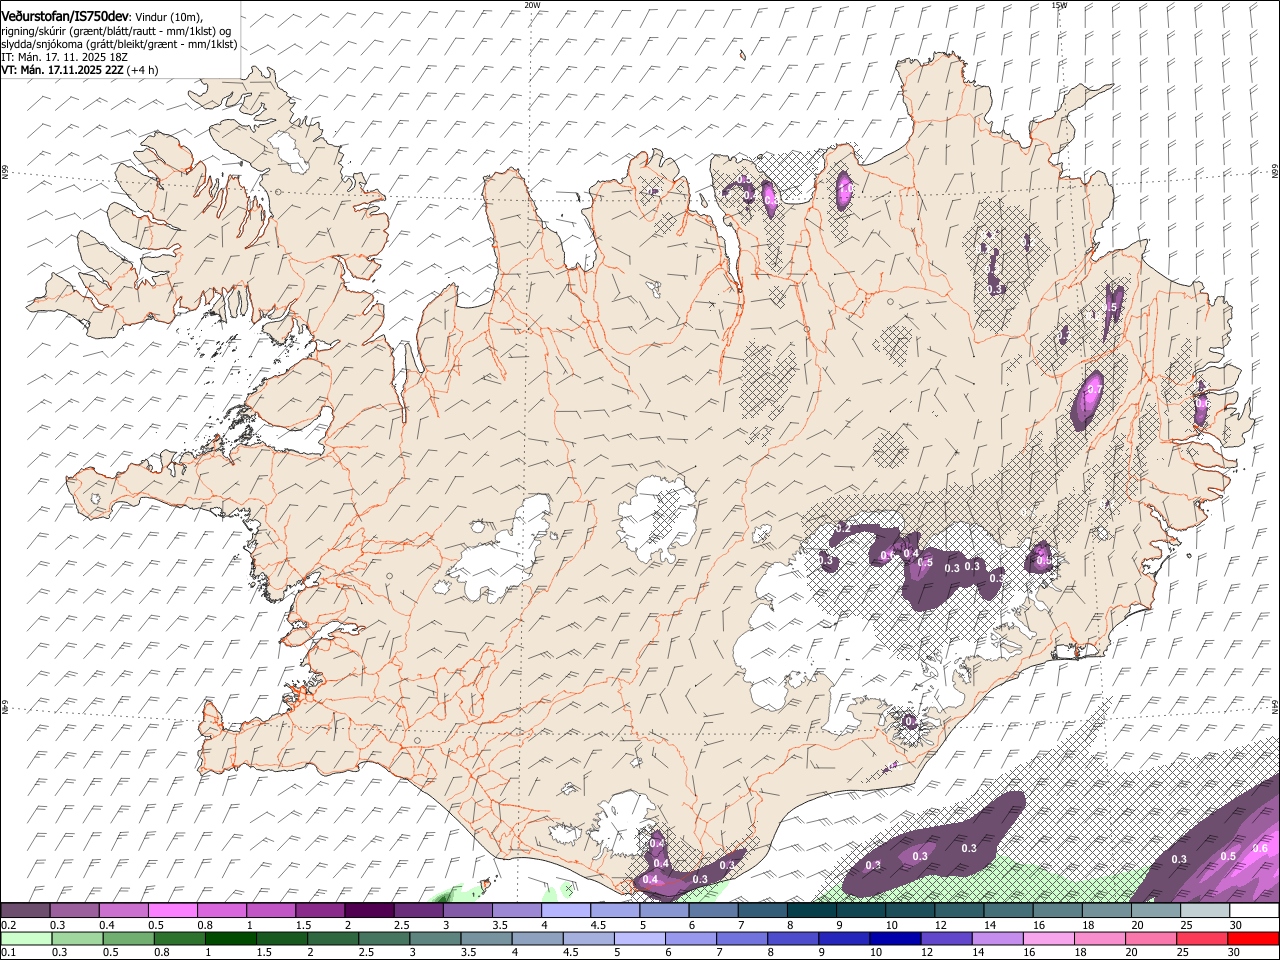Screen dimensions: 1280x960
Task: Pick the upper legend swatch labeled 1.5
Action: (320, 911)
